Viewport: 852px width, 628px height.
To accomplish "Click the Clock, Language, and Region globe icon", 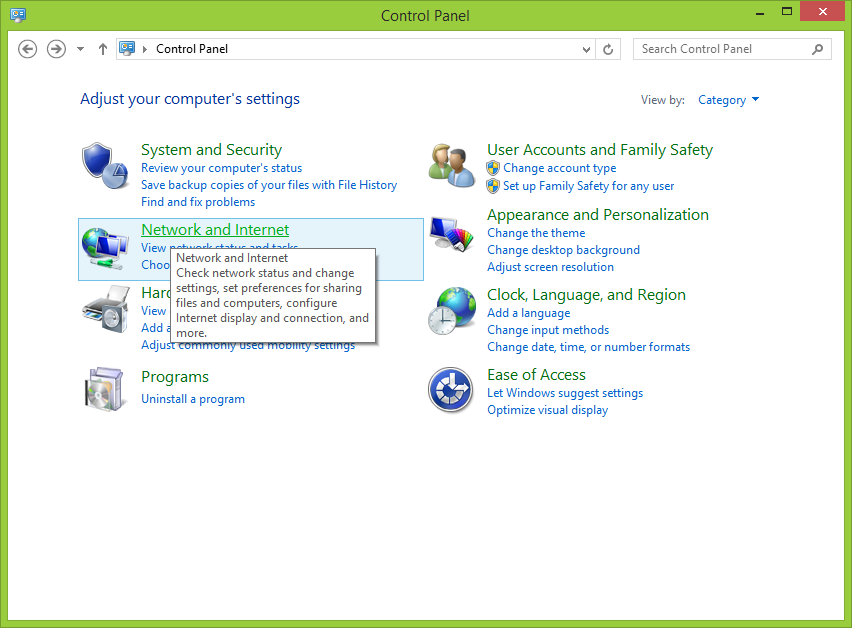I will click(x=452, y=310).
